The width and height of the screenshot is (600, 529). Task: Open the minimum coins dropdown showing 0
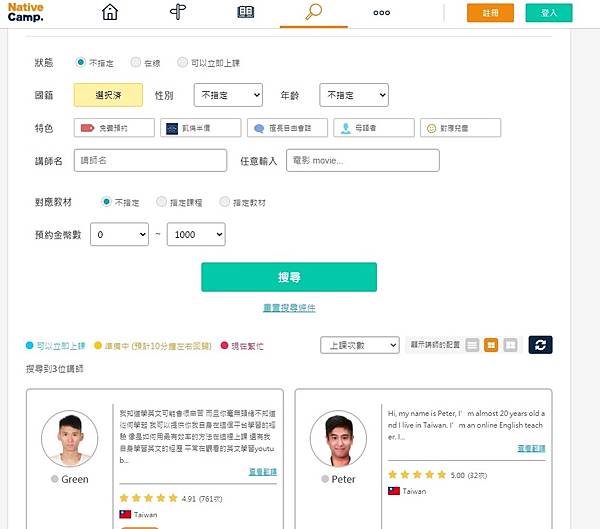tap(119, 234)
